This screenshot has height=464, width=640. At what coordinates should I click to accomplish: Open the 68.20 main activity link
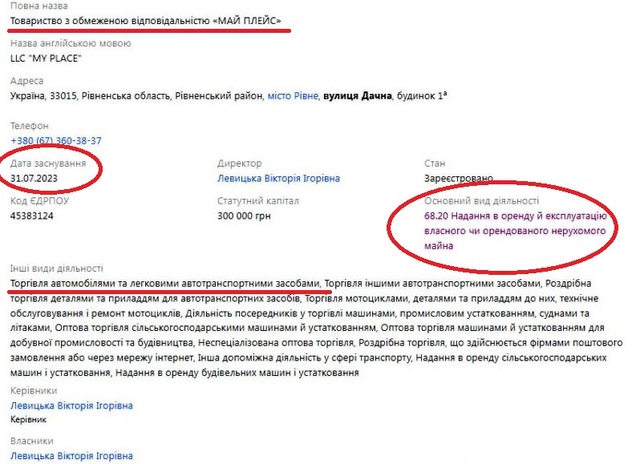coord(493,227)
